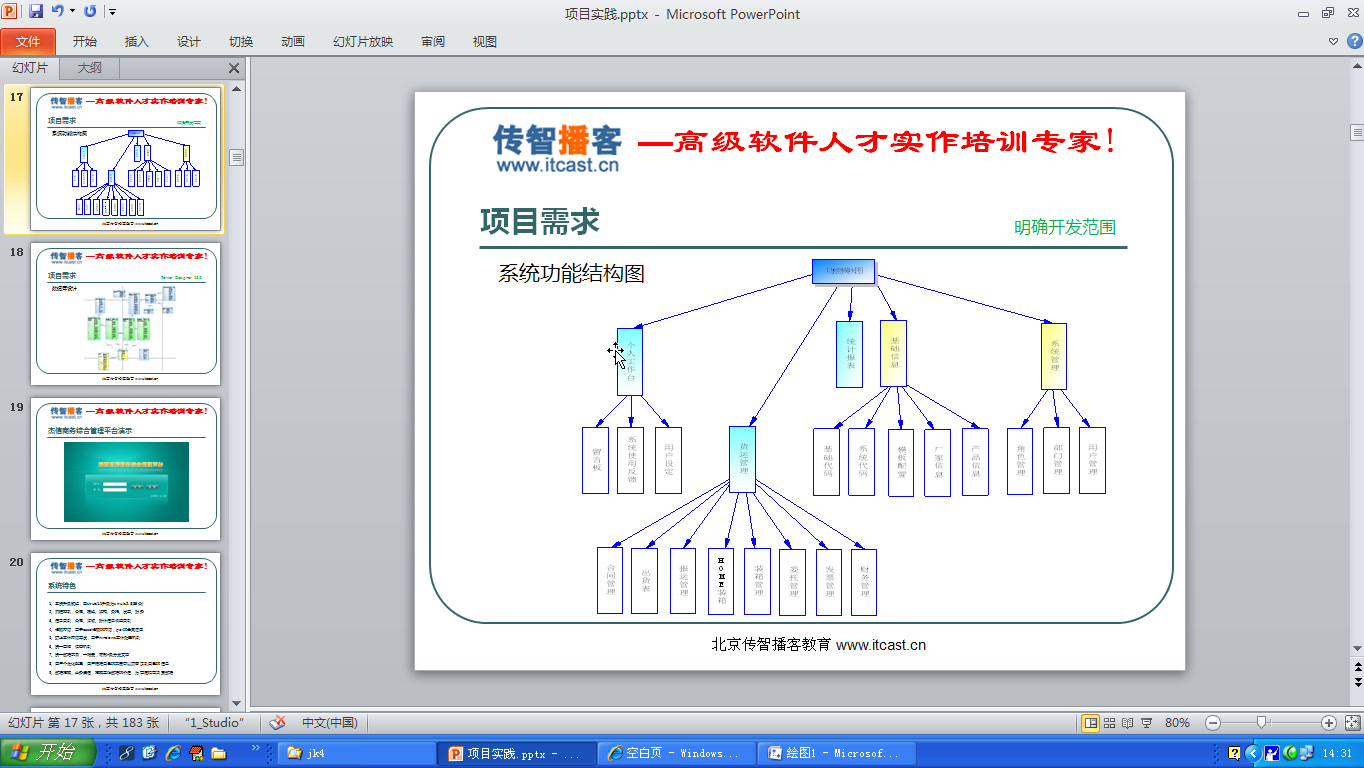This screenshot has height=768, width=1364.
Task: Go to the 审阅 ribbon tab
Action: coord(433,42)
